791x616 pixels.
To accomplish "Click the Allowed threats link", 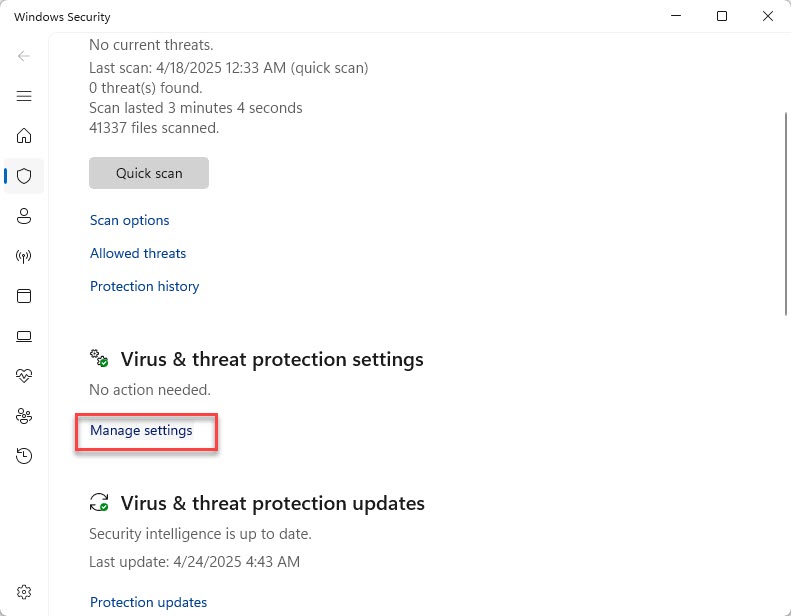I will (138, 253).
